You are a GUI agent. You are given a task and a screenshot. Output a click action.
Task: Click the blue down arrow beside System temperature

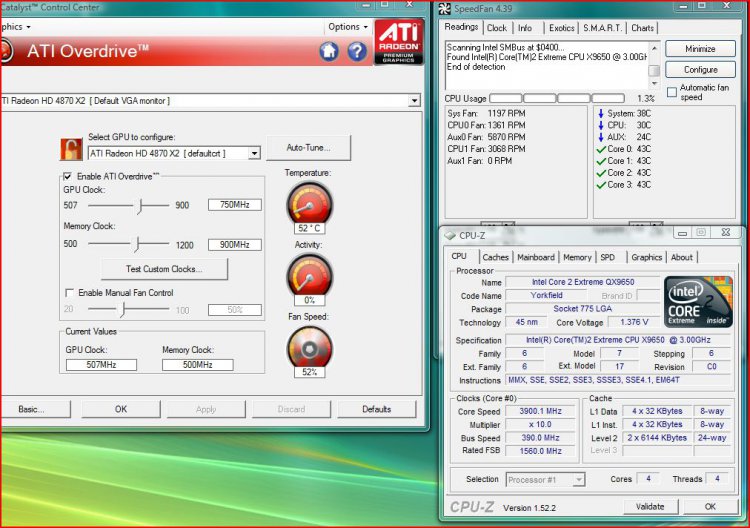click(x=601, y=113)
